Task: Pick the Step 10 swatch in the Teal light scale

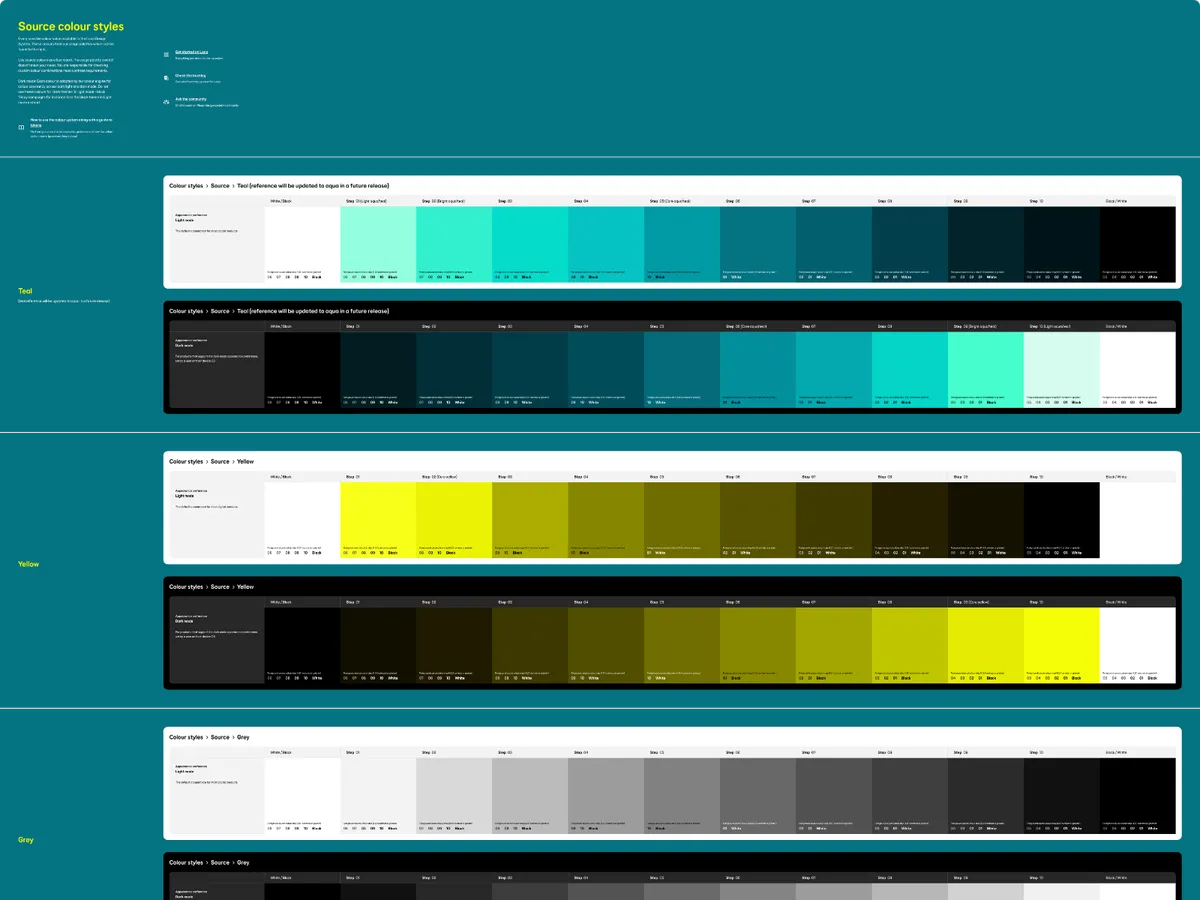Action: (x=1062, y=243)
